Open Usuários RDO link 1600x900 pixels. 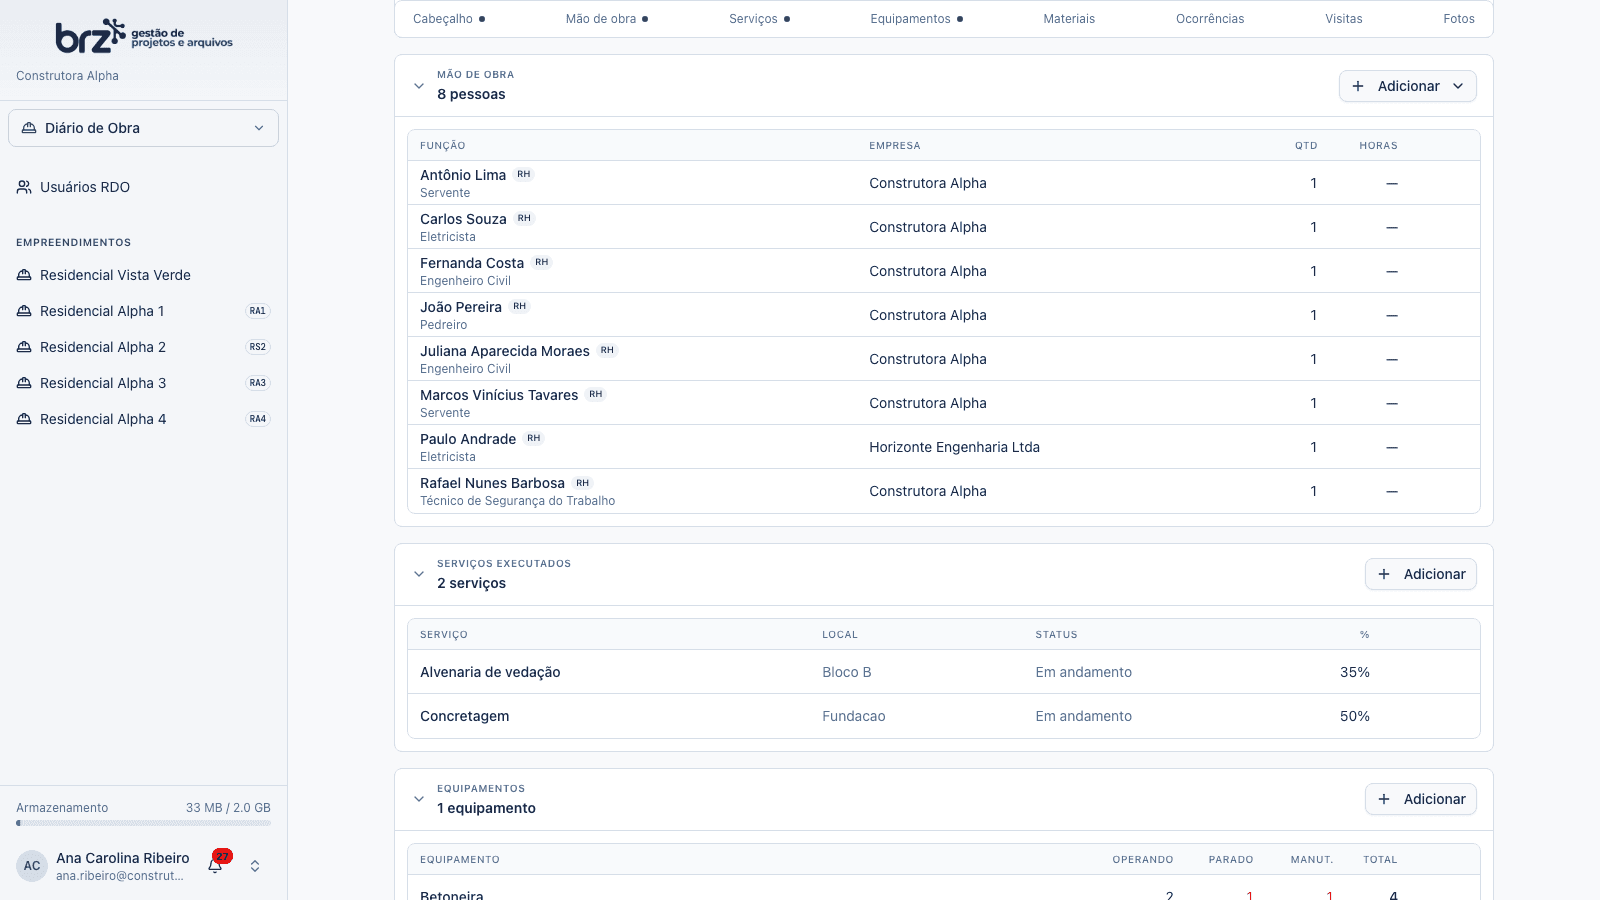point(144,187)
